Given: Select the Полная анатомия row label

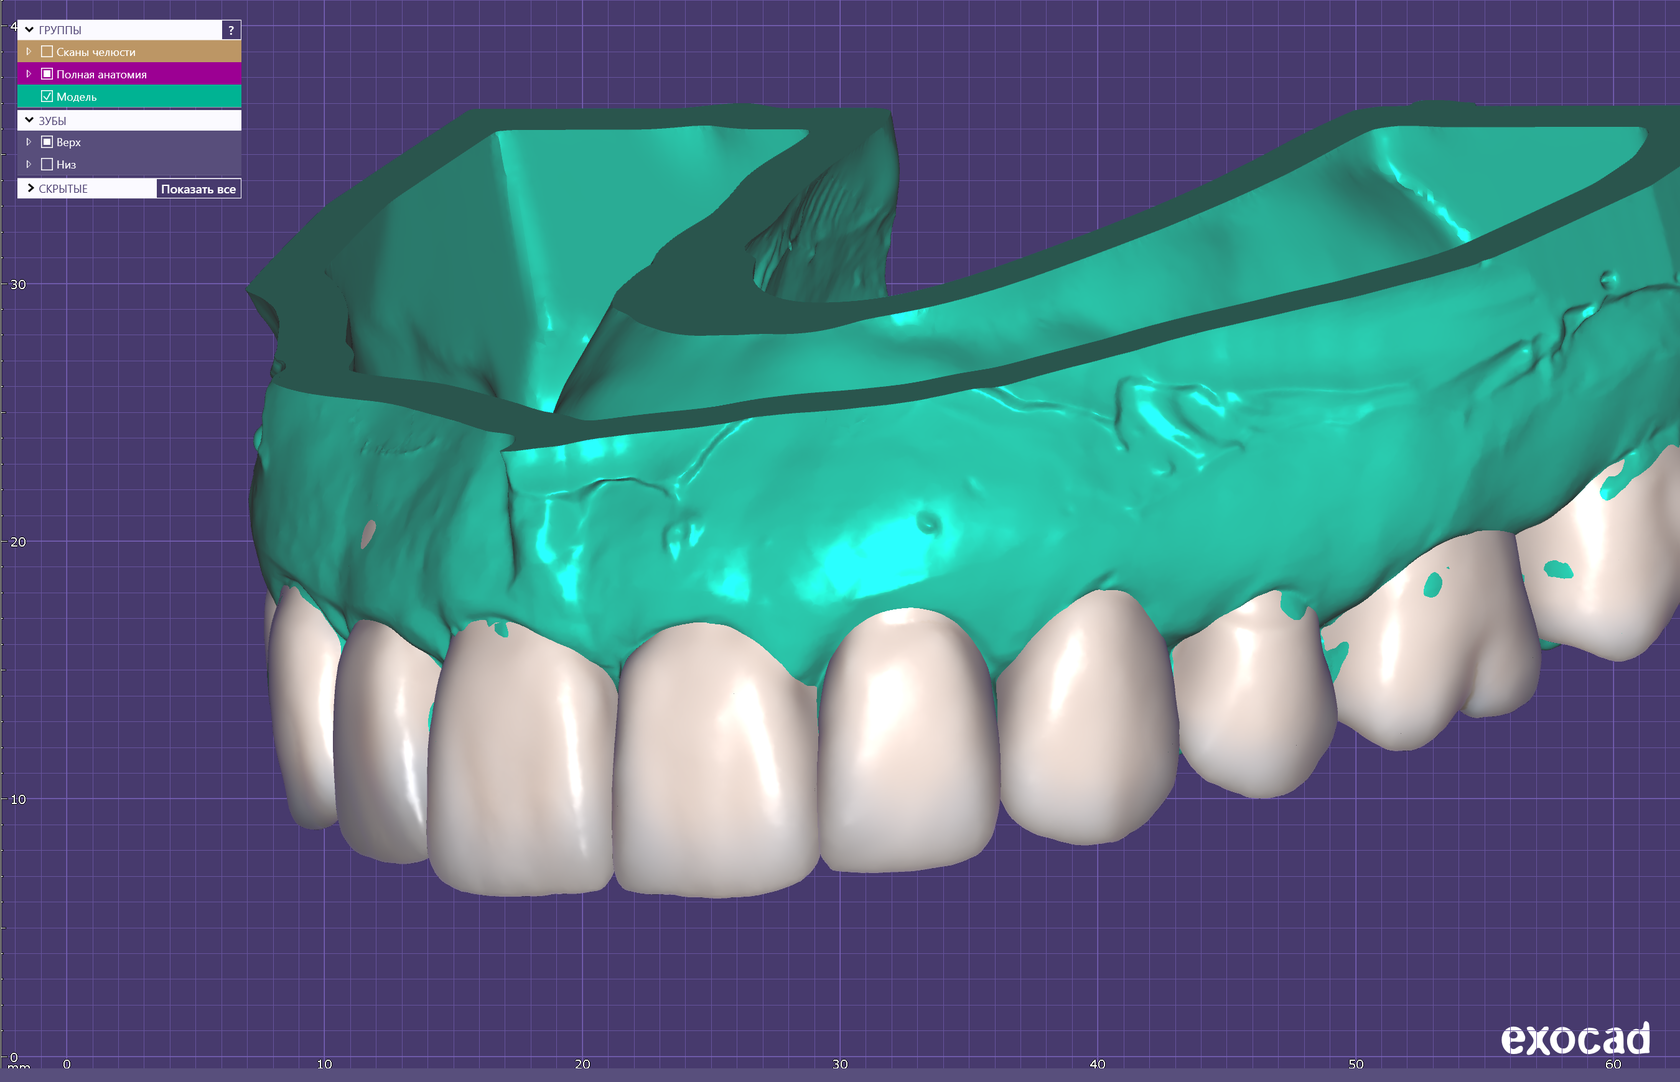Looking at the screenshot, I should tap(101, 74).
